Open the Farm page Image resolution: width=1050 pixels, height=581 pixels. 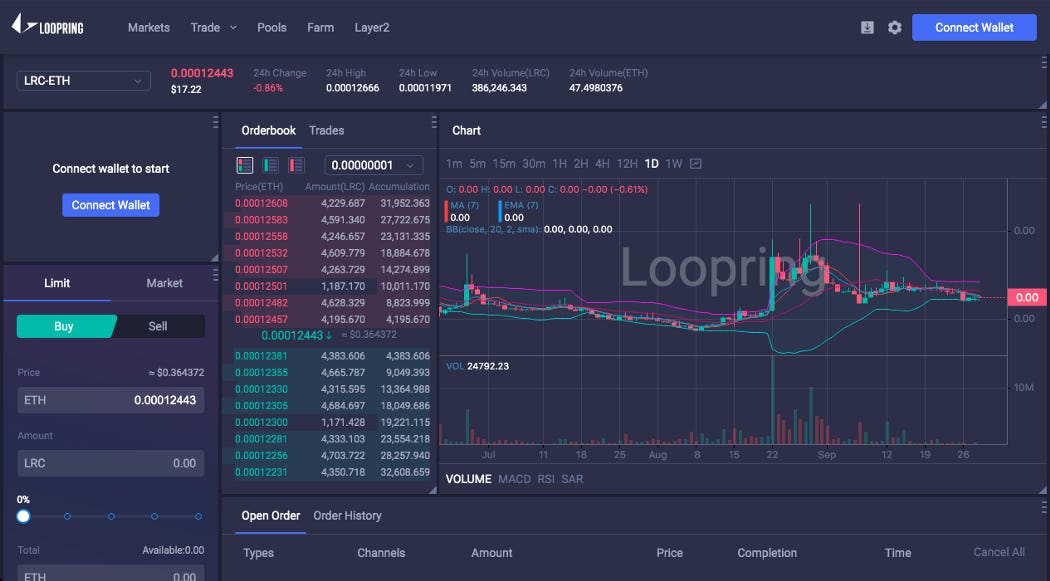(x=320, y=27)
